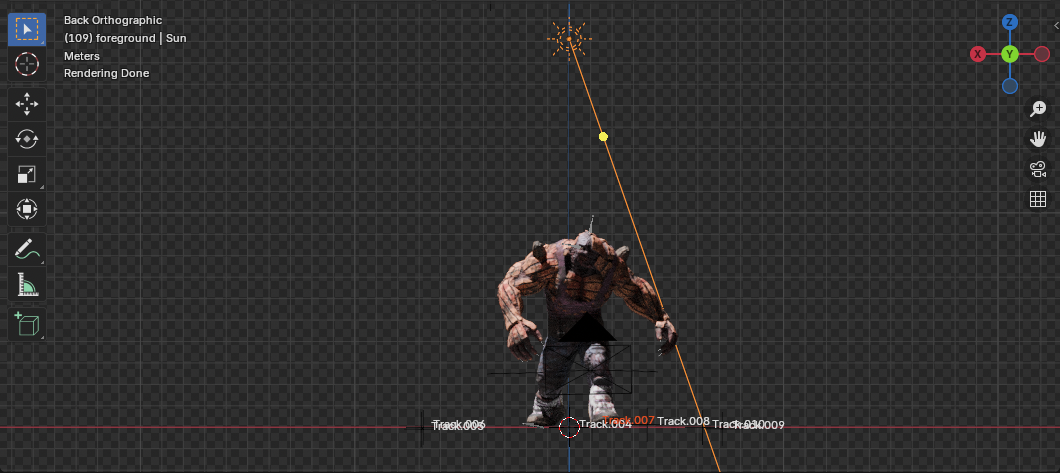Select the Scale tool

click(x=26, y=174)
